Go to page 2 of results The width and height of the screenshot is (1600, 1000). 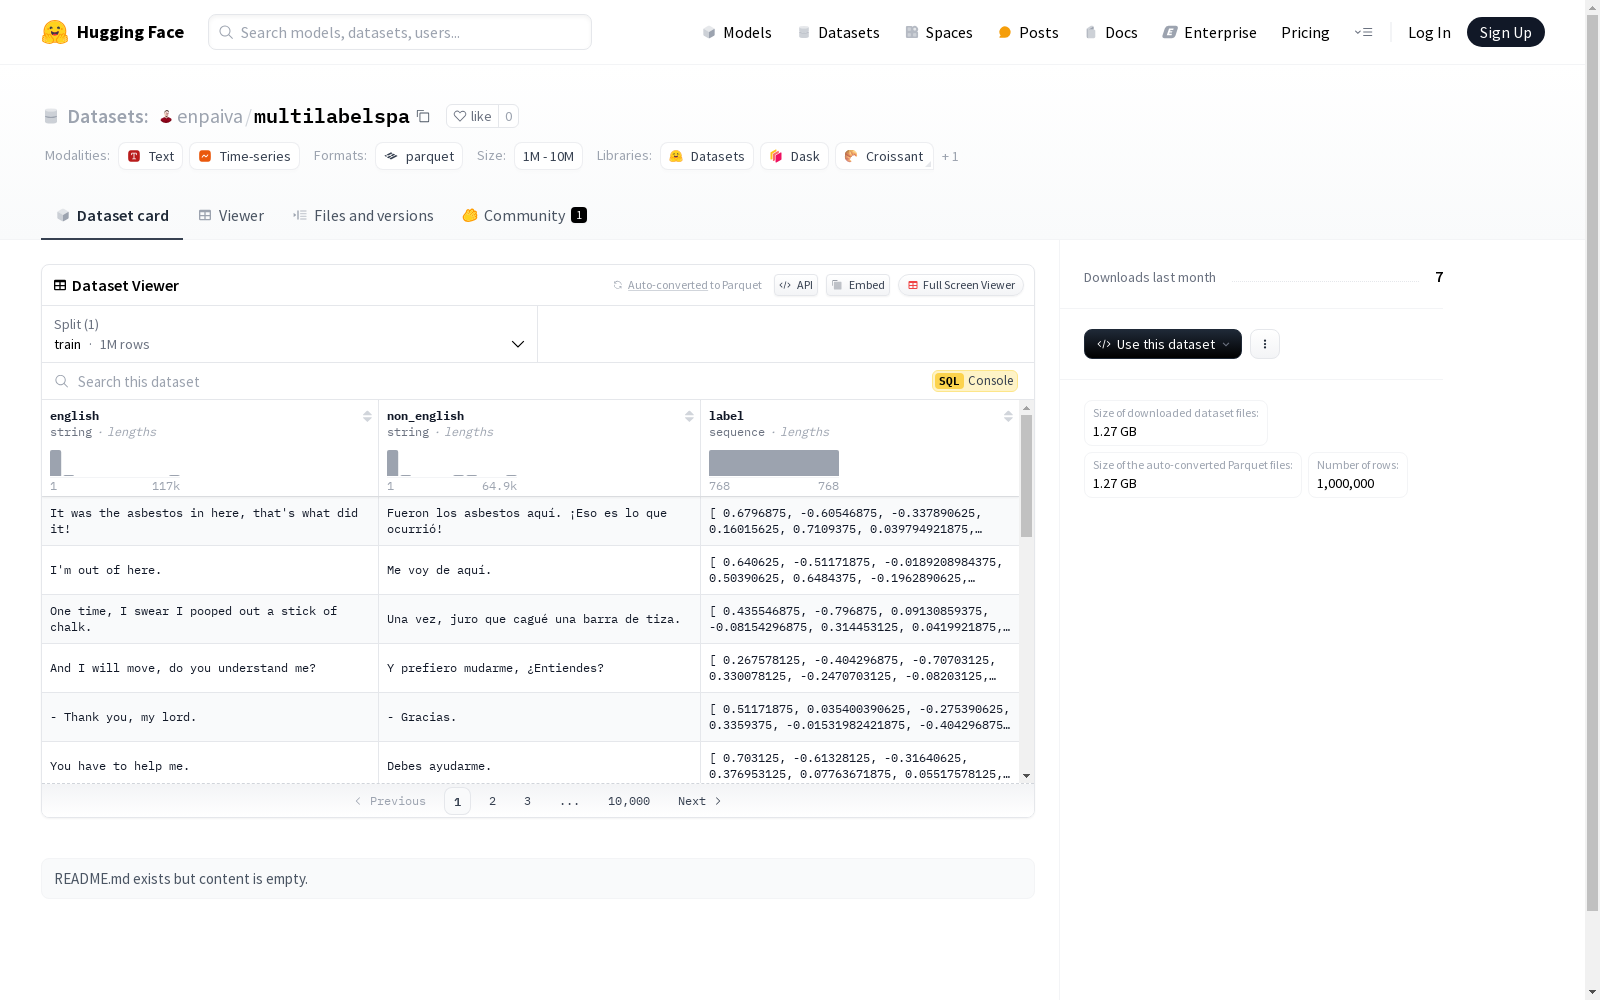pyautogui.click(x=492, y=801)
